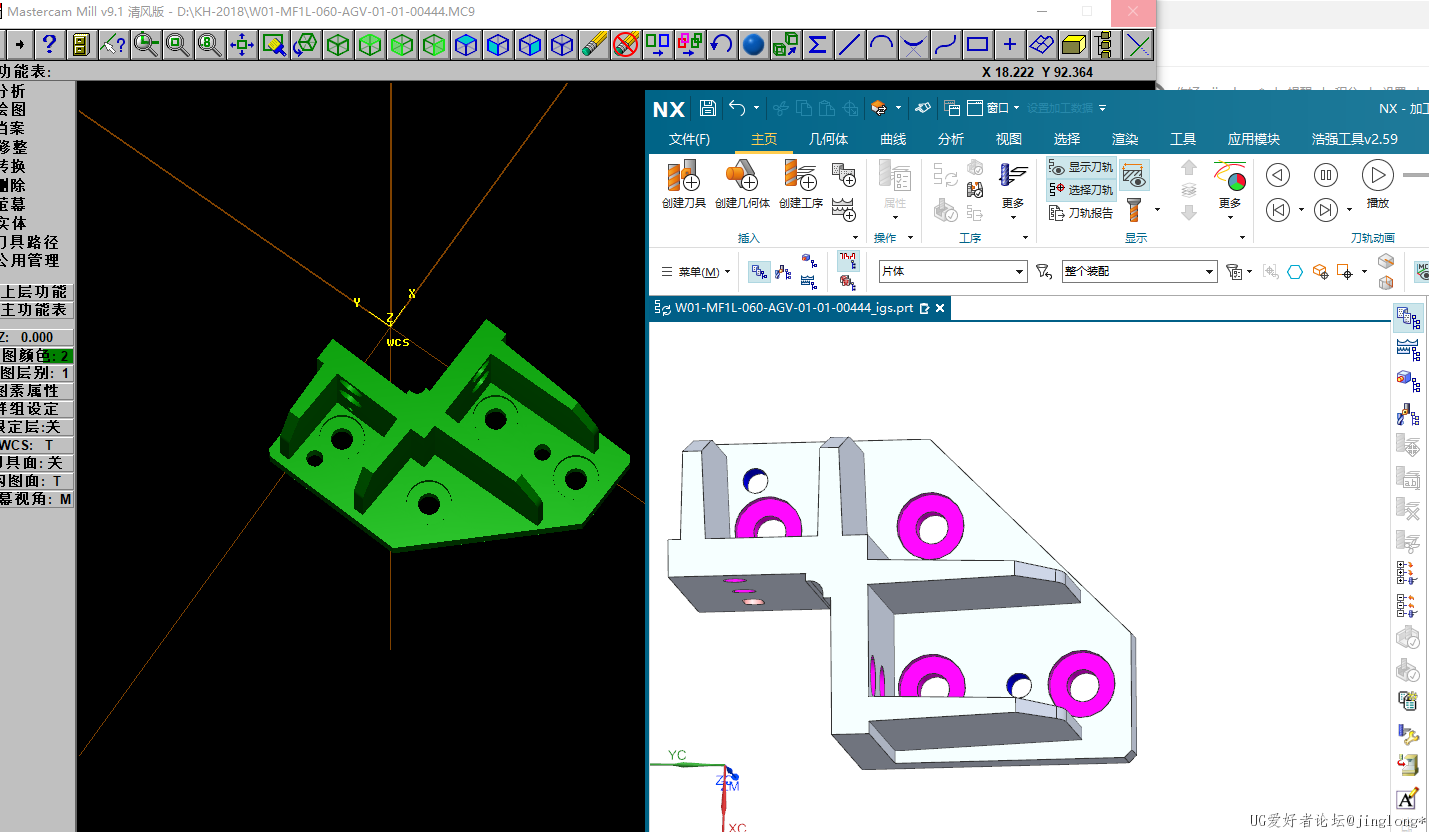Click Mastercam green drawing color swatch
The image size is (1429, 832).
[x=60, y=356]
